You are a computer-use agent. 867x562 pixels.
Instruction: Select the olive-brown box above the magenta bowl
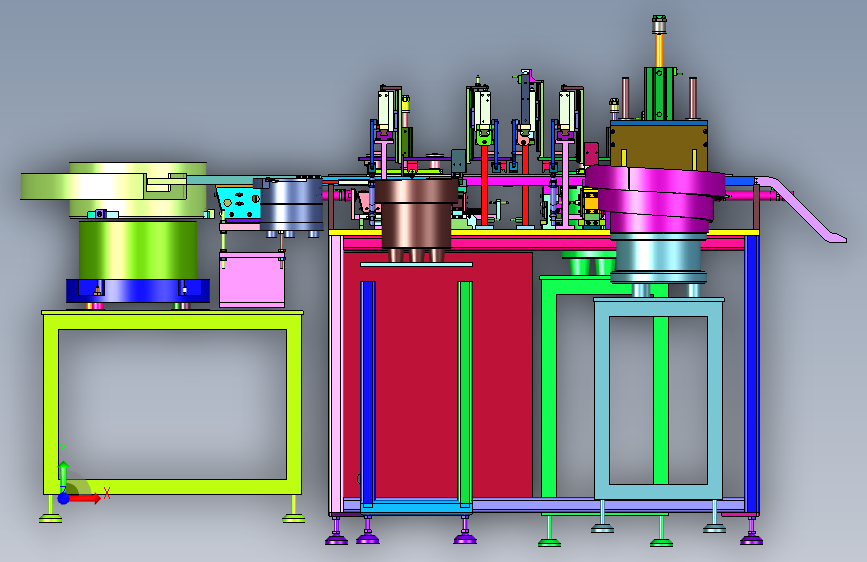(659, 145)
